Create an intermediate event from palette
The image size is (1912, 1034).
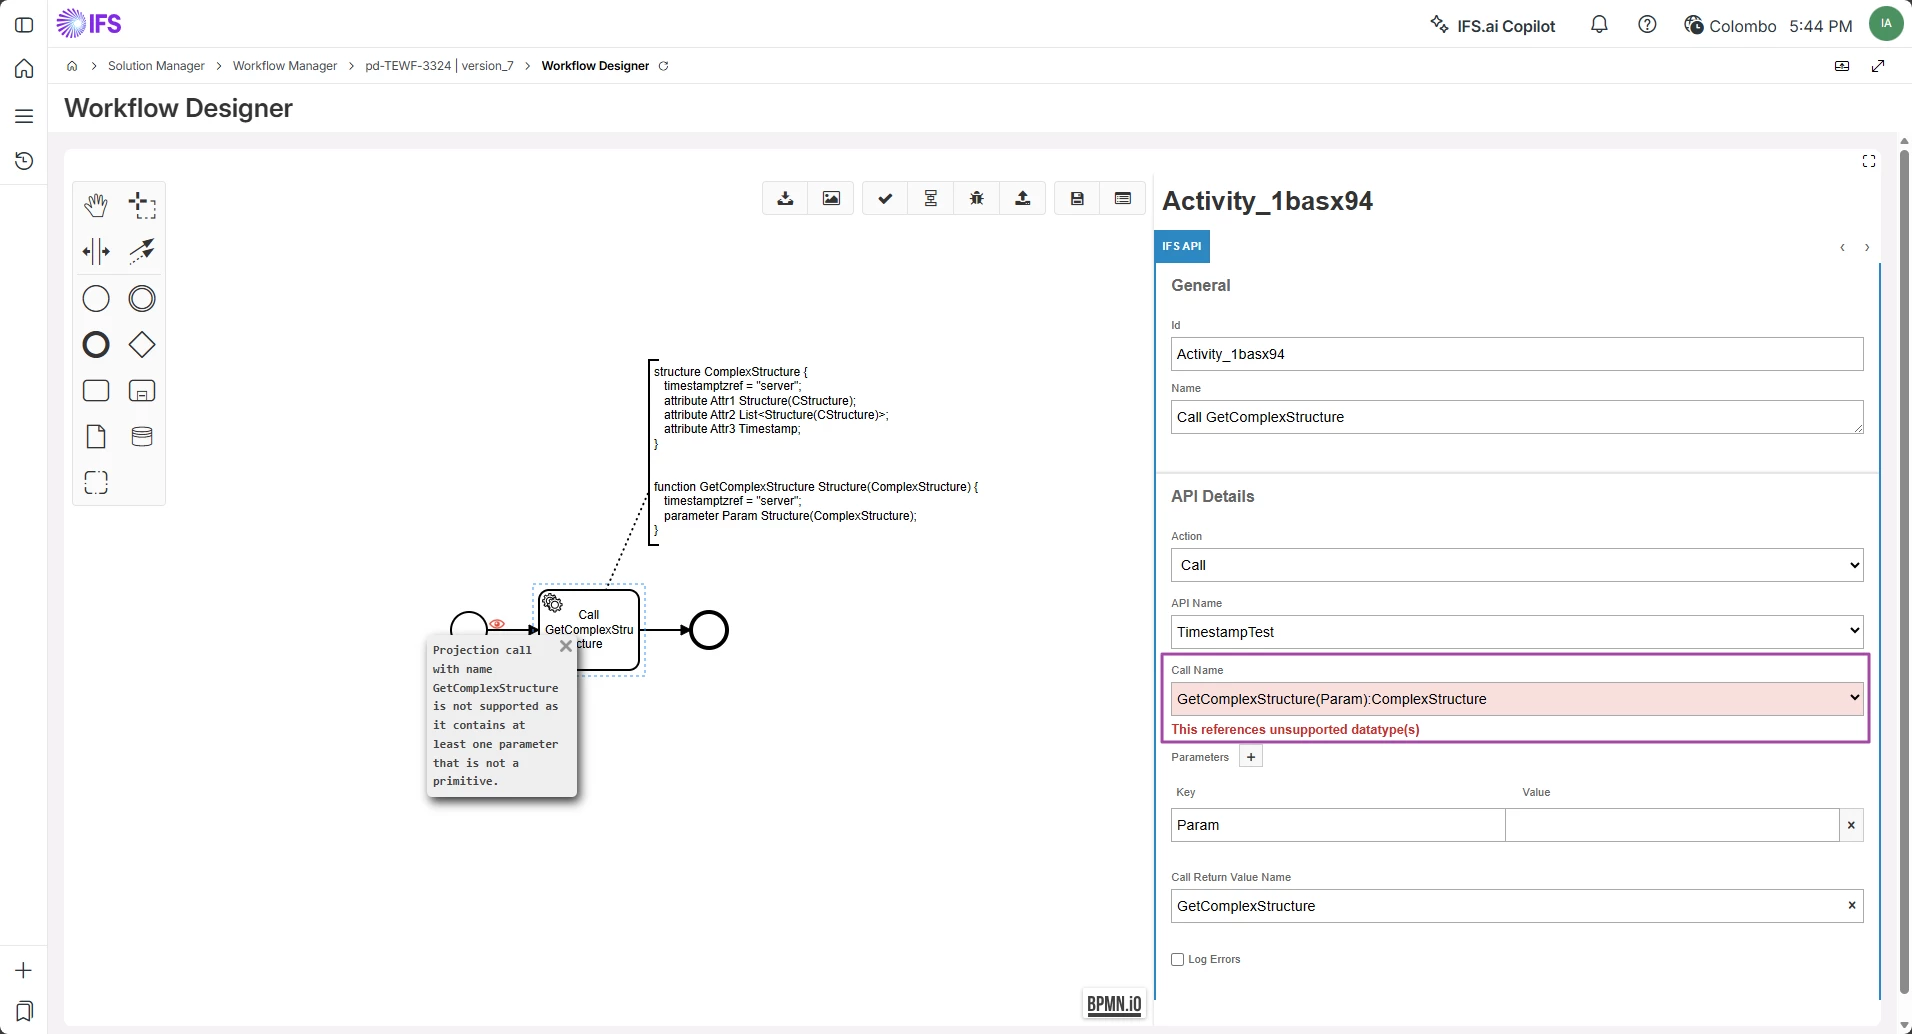[x=142, y=298]
